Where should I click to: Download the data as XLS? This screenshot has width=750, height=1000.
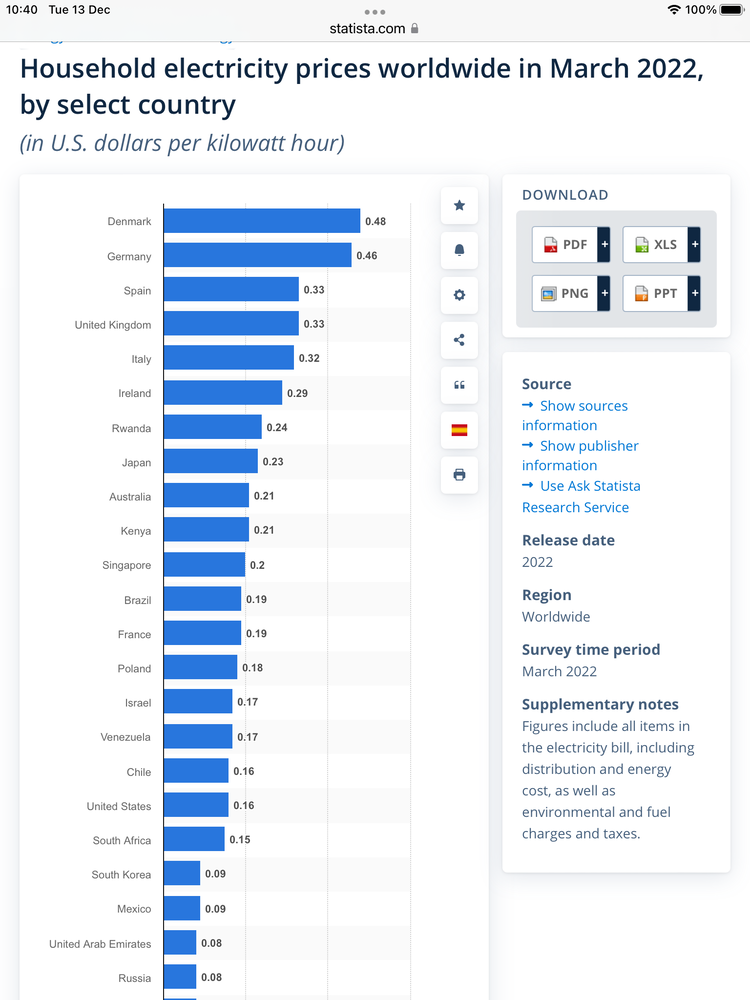pyautogui.click(x=655, y=244)
